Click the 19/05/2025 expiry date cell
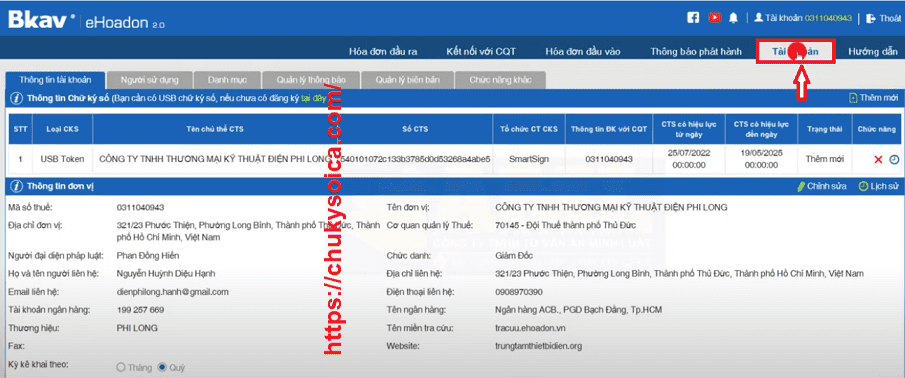 [762, 159]
